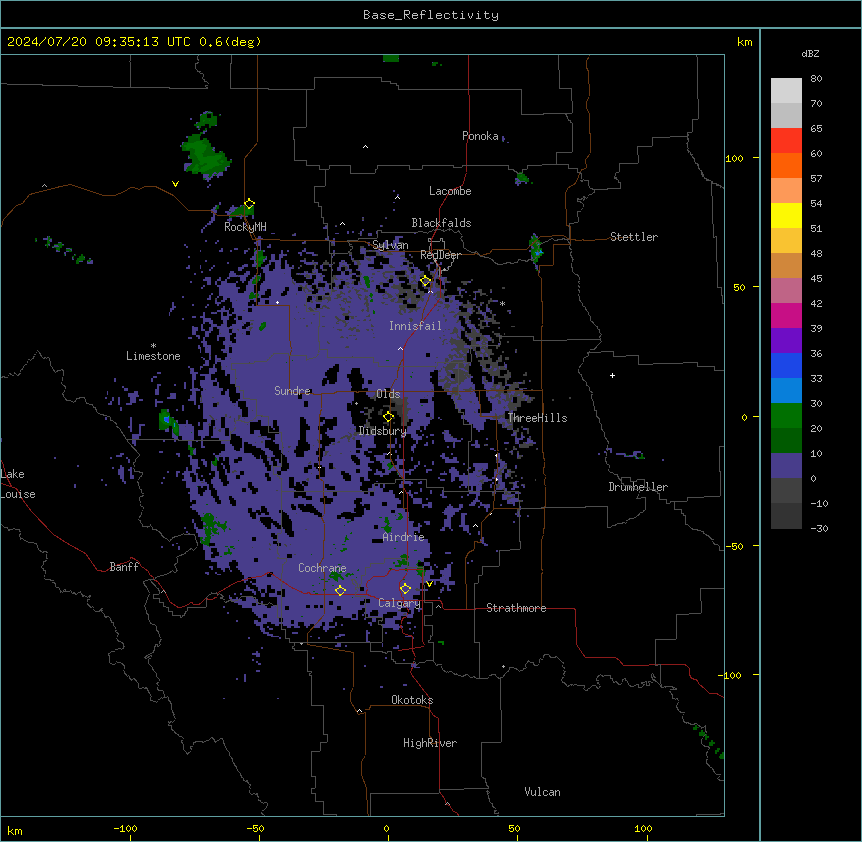
Task: Click the Lacombe city label
Action: point(450,191)
